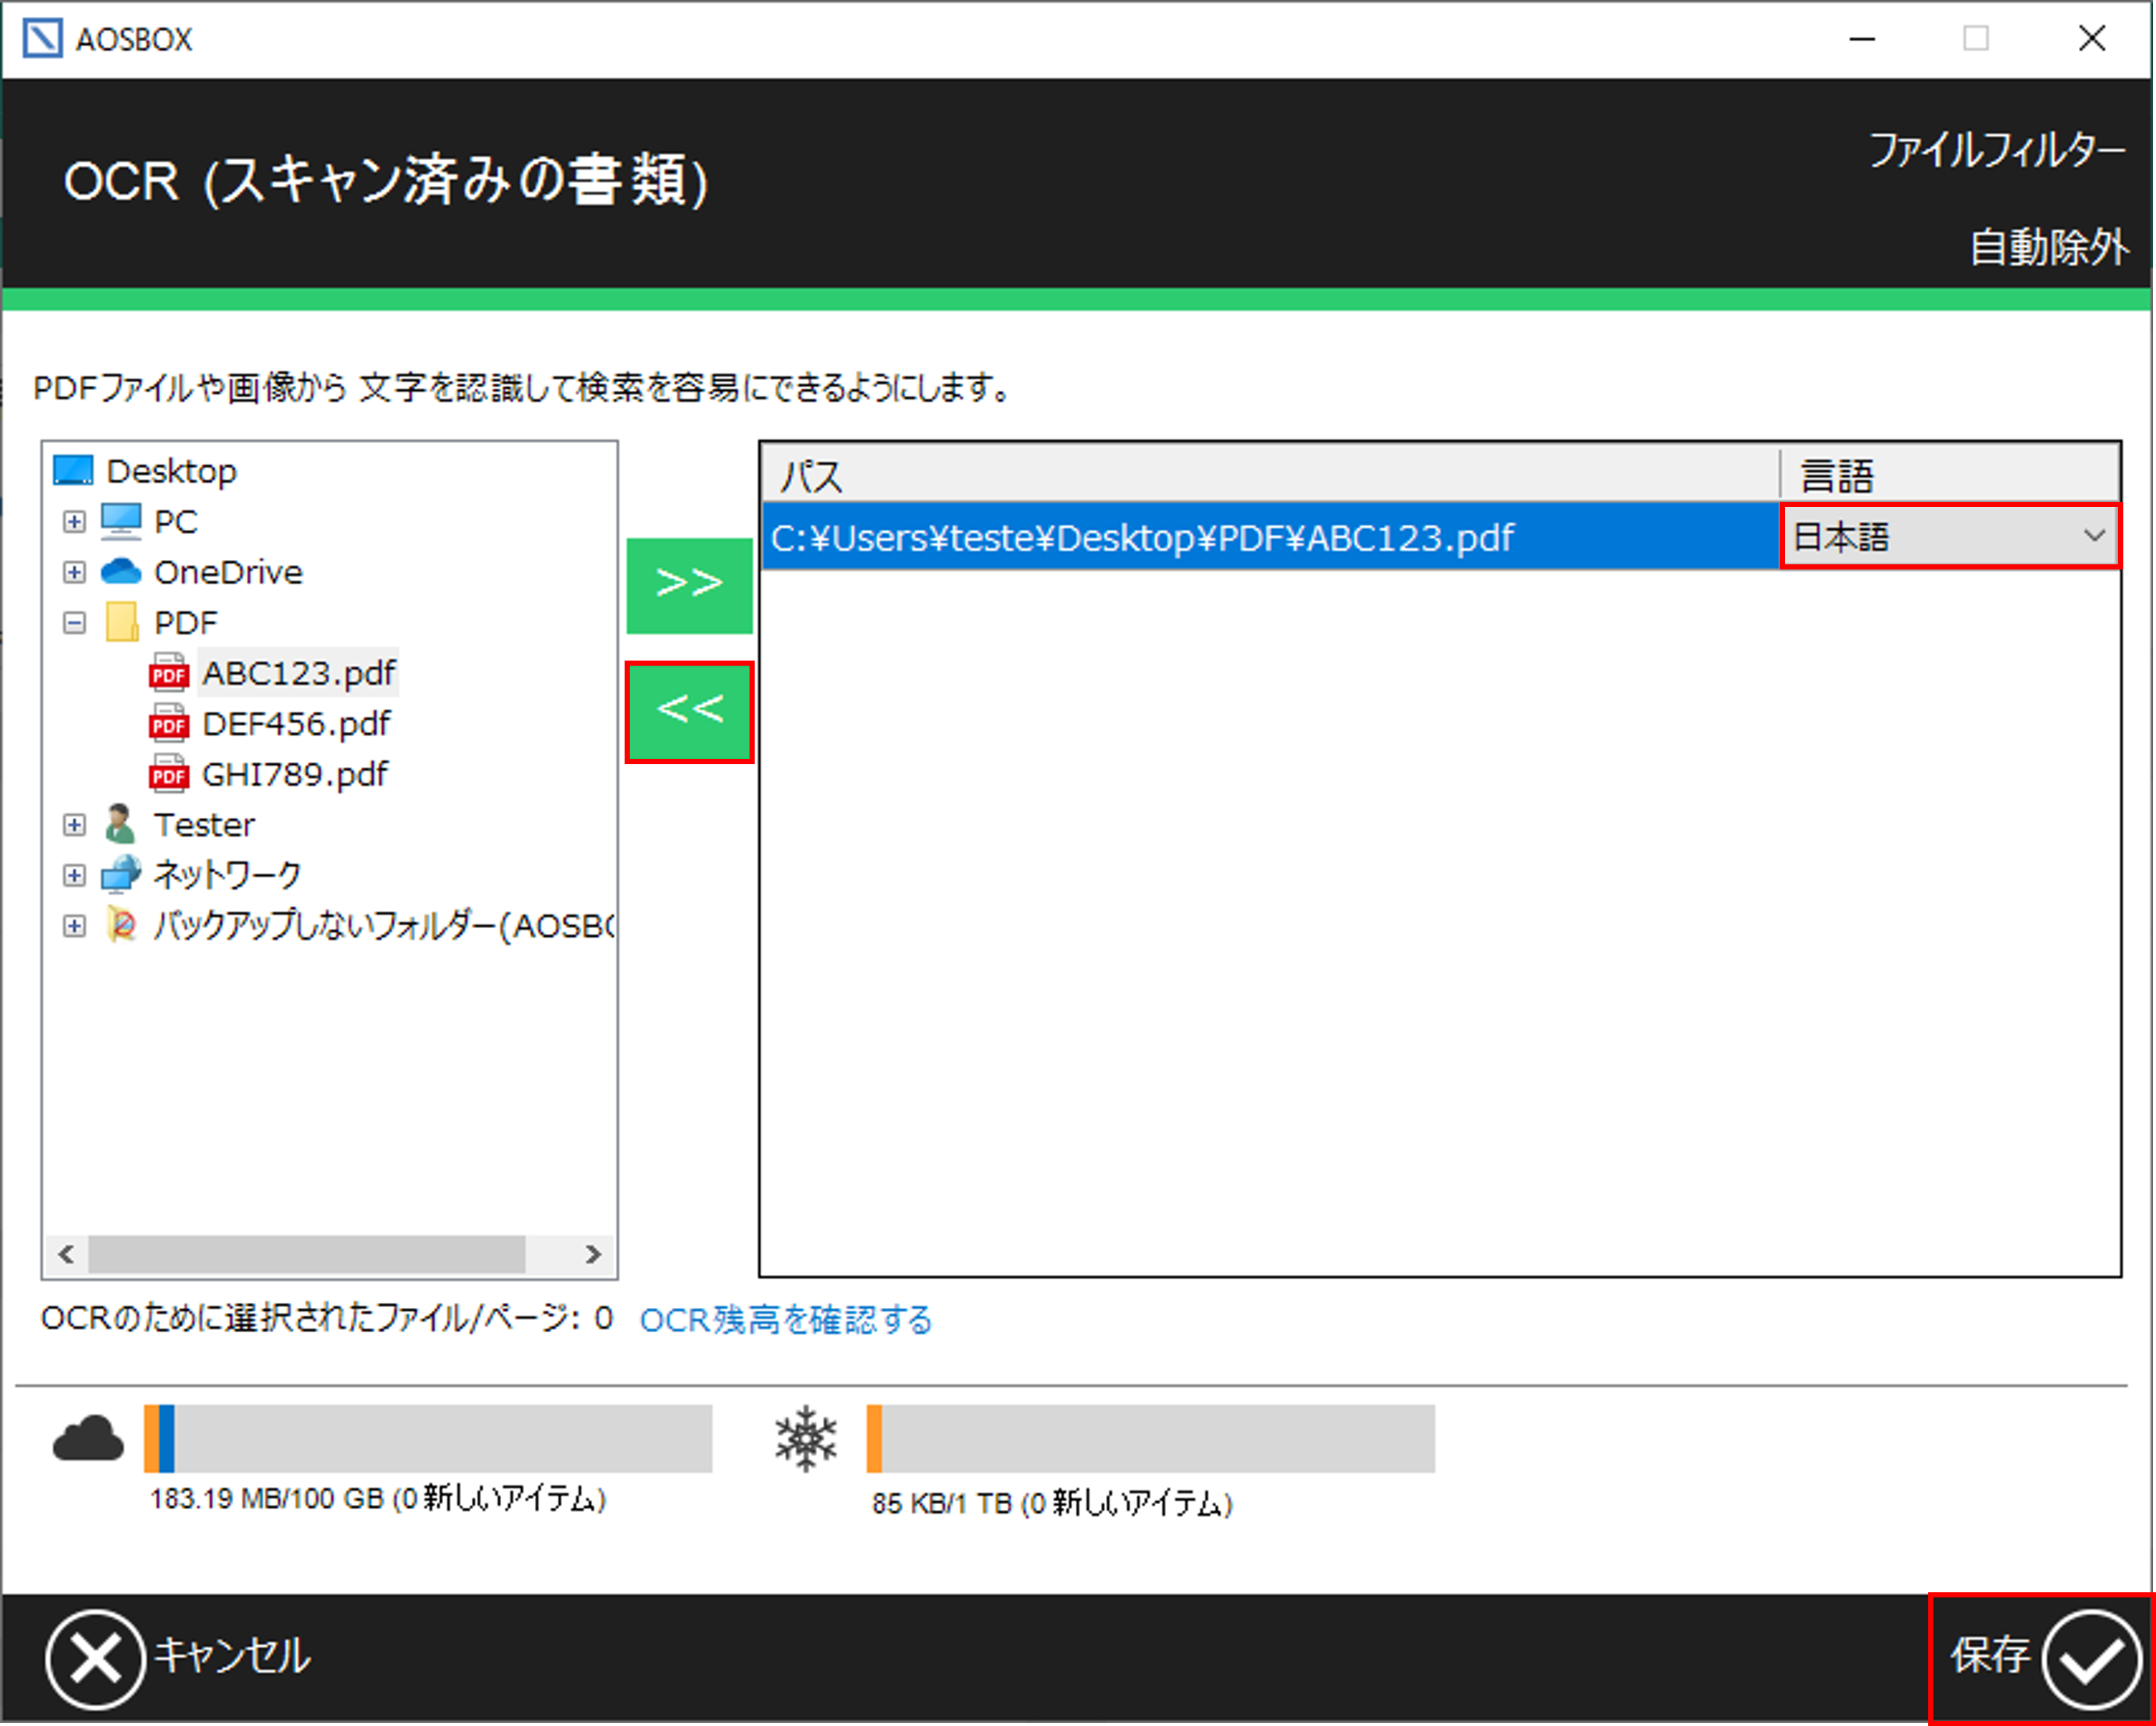The width and height of the screenshot is (2156, 1726).
Task: Open the ファイルフィルター tab
Action: (x=1997, y=151)
